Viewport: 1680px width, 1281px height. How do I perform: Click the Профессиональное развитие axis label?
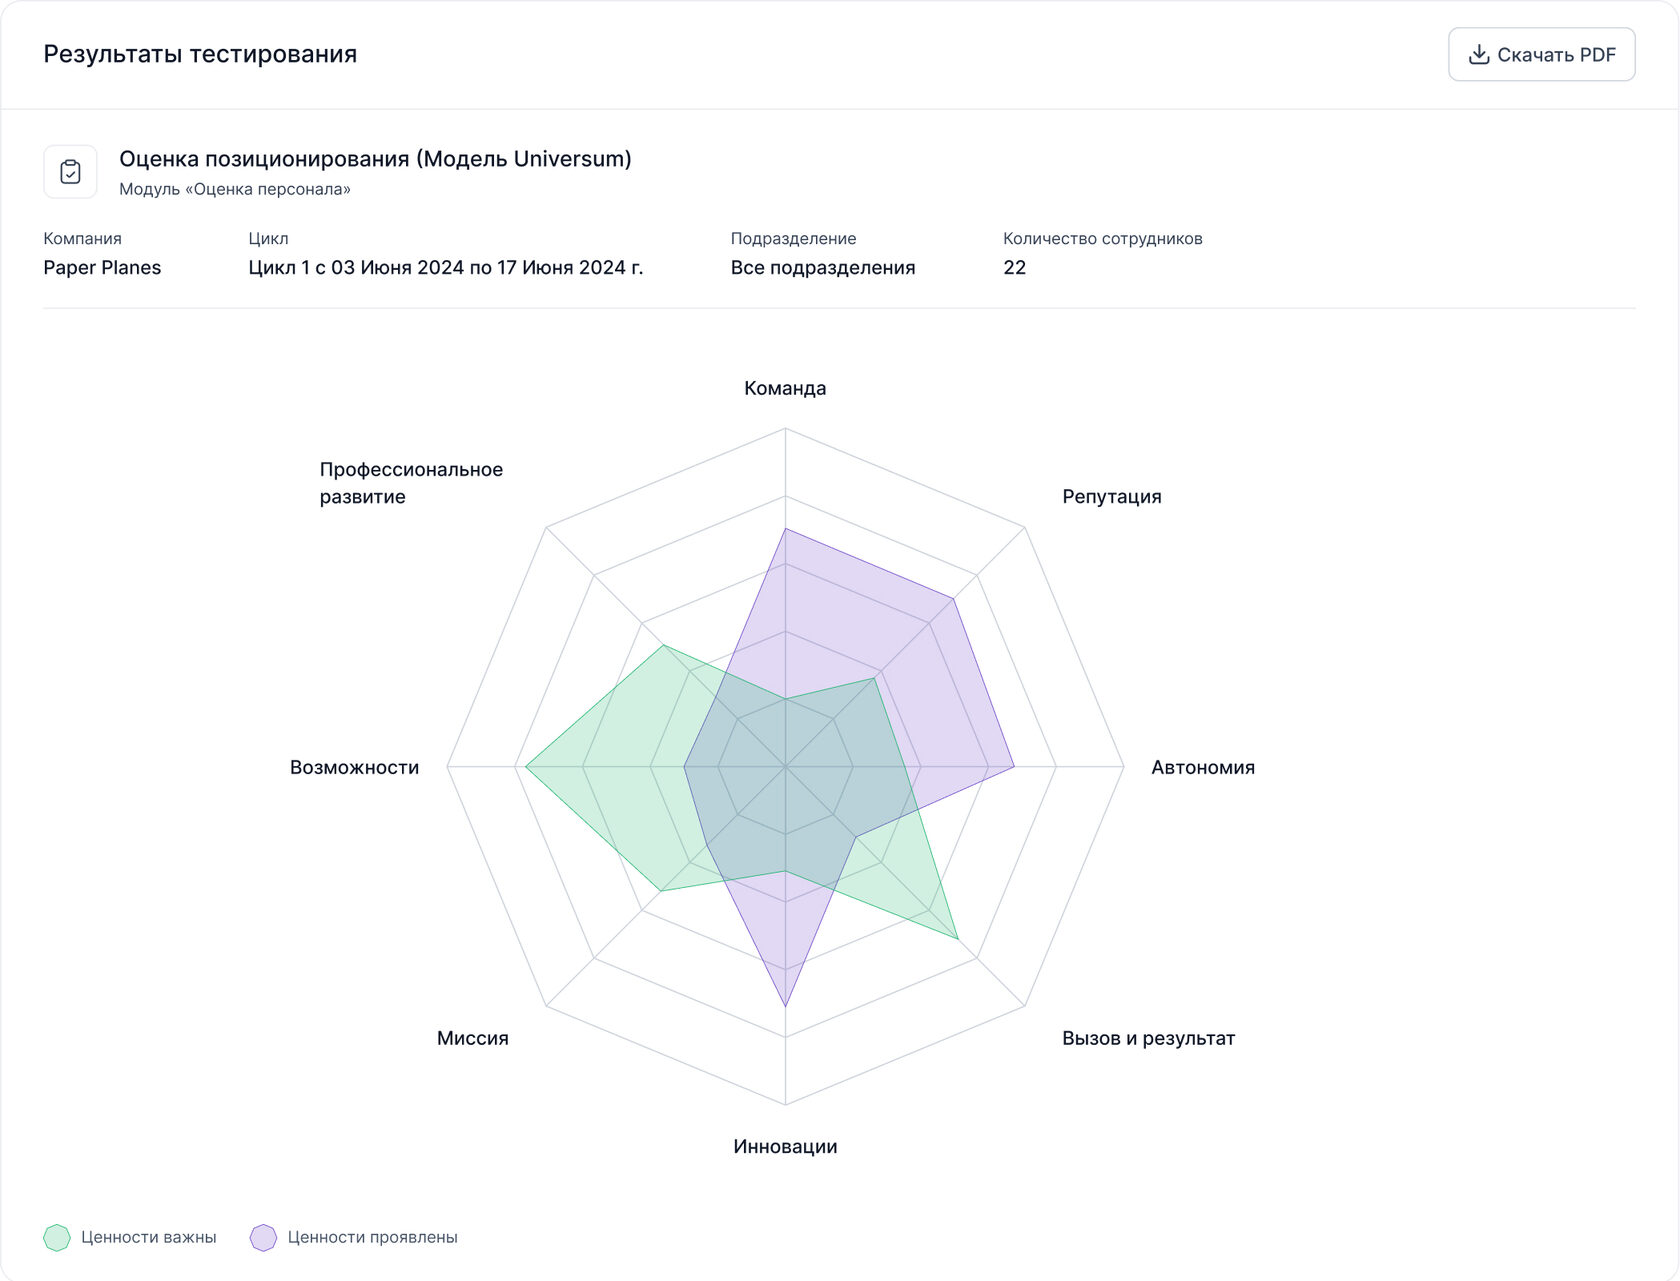(411, 483)
